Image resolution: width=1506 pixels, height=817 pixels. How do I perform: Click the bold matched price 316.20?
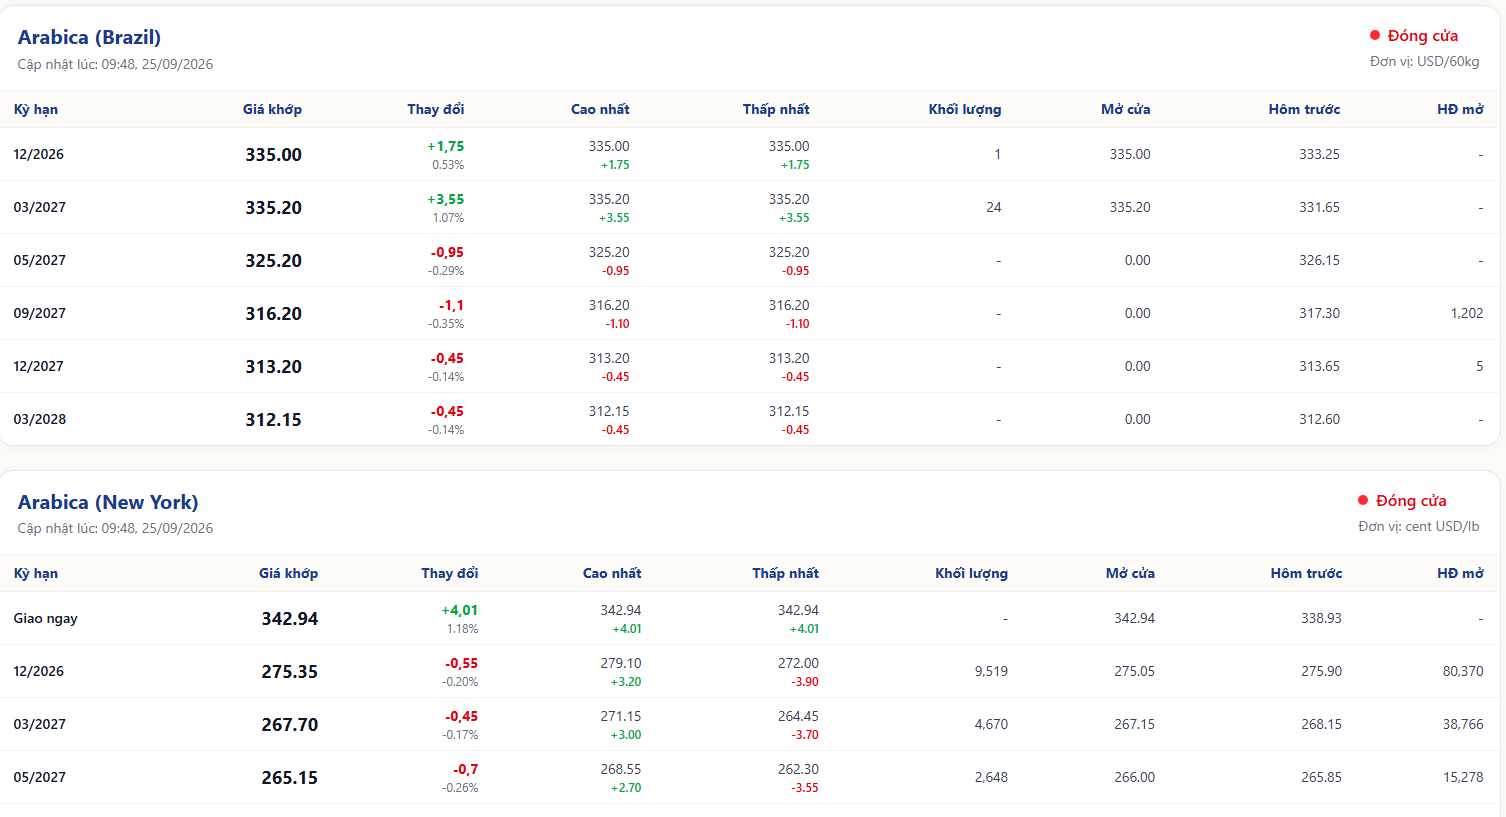click(x=273, y=314)
